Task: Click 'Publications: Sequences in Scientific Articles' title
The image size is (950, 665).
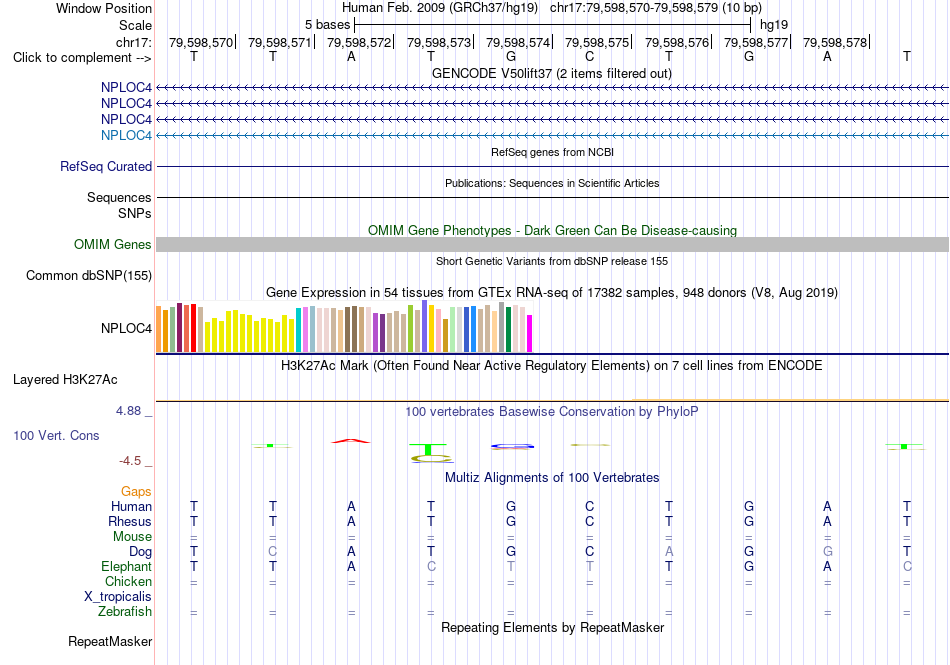Action: coord(552,183)
